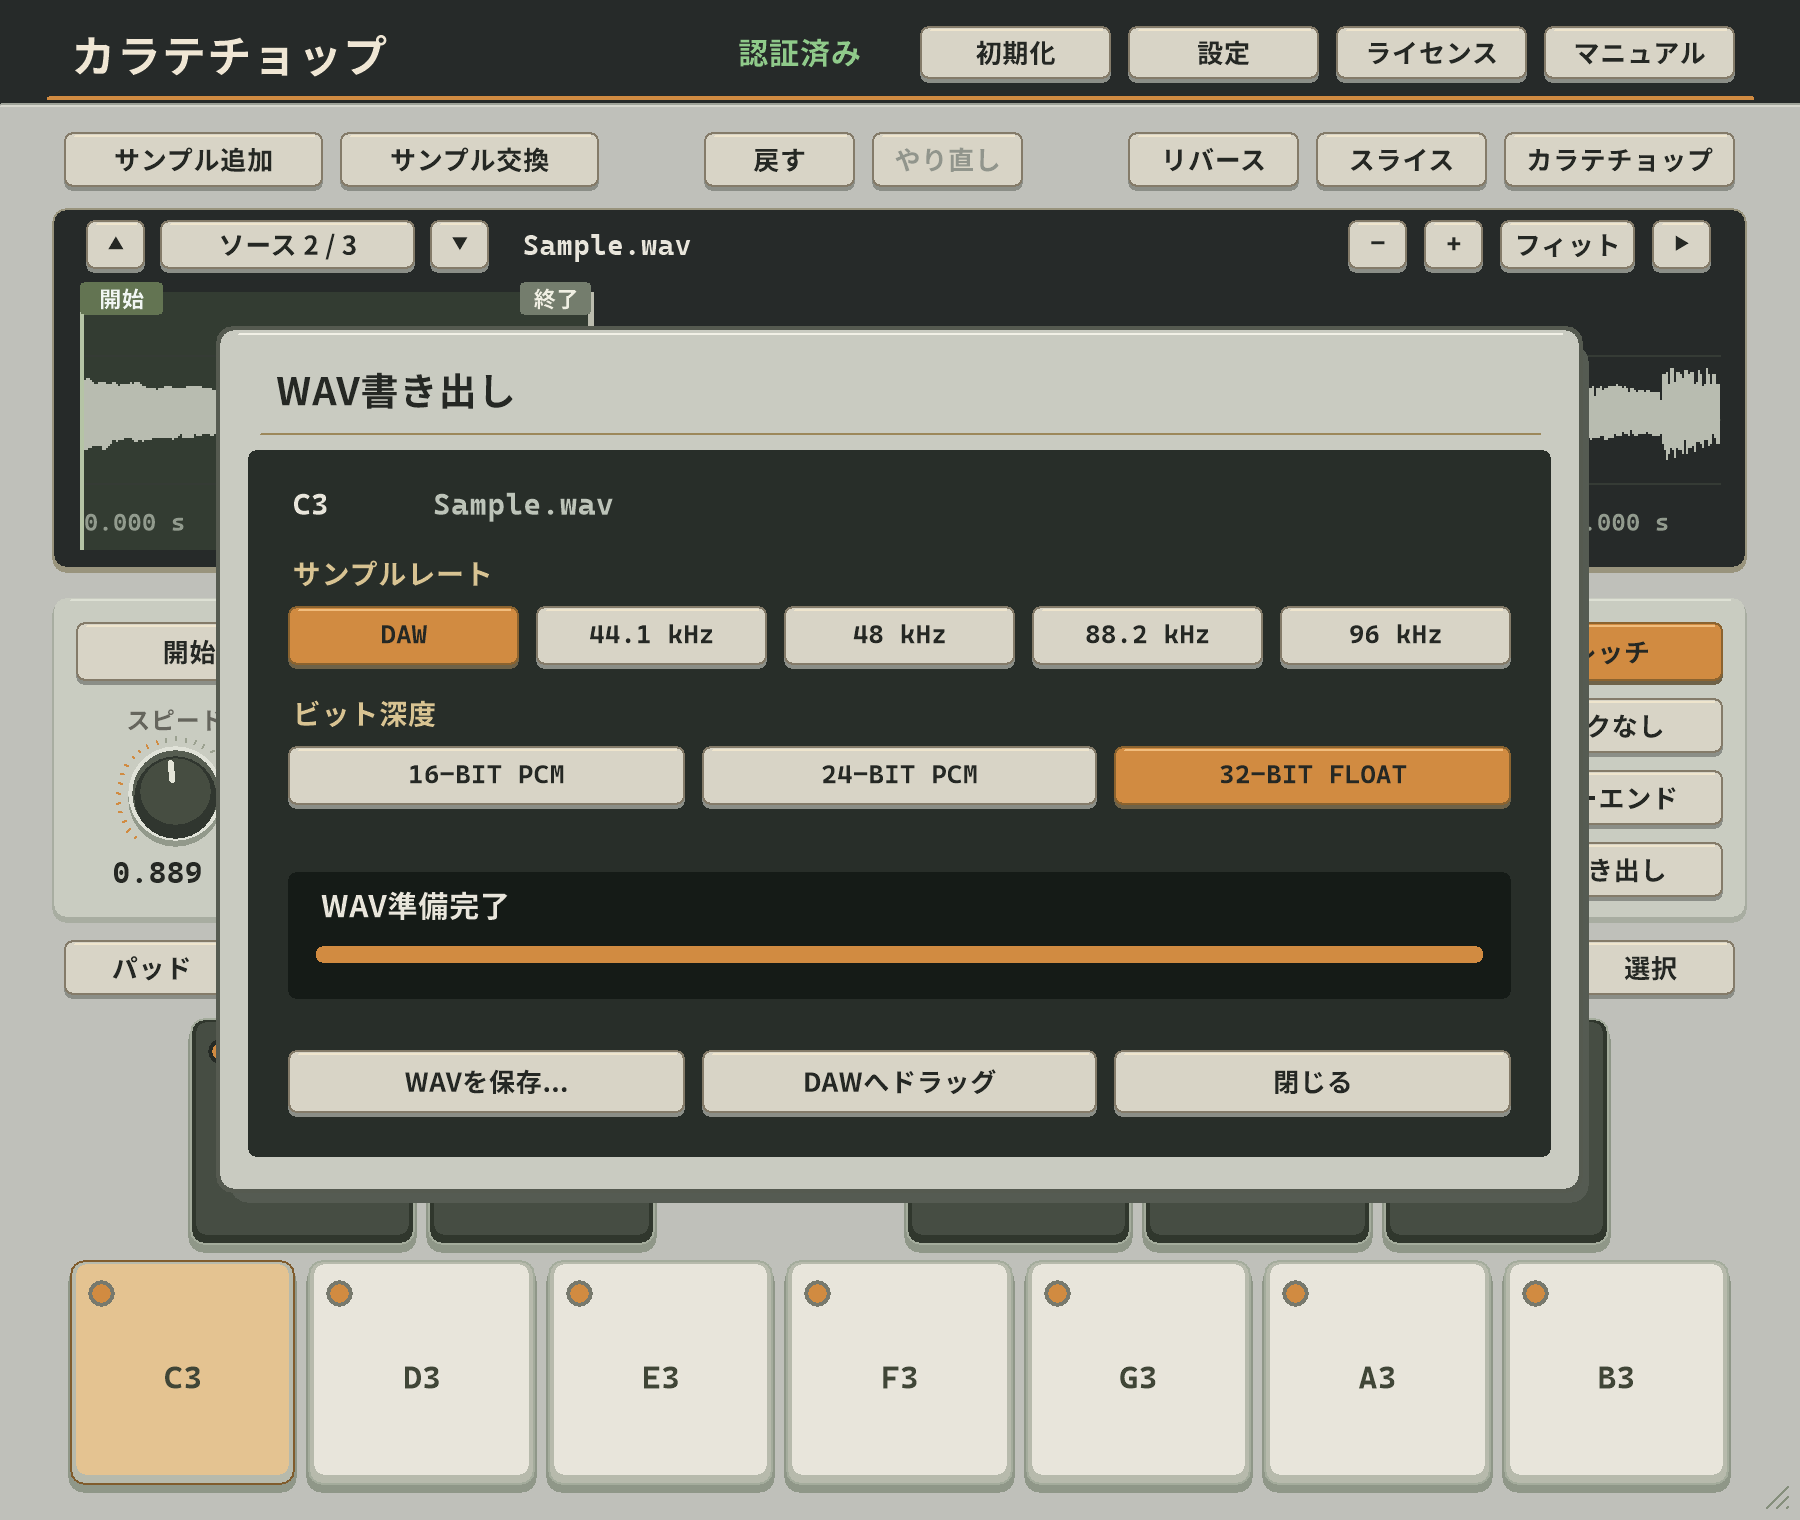Click フィット to fit waveform

tap(1567, 245)
